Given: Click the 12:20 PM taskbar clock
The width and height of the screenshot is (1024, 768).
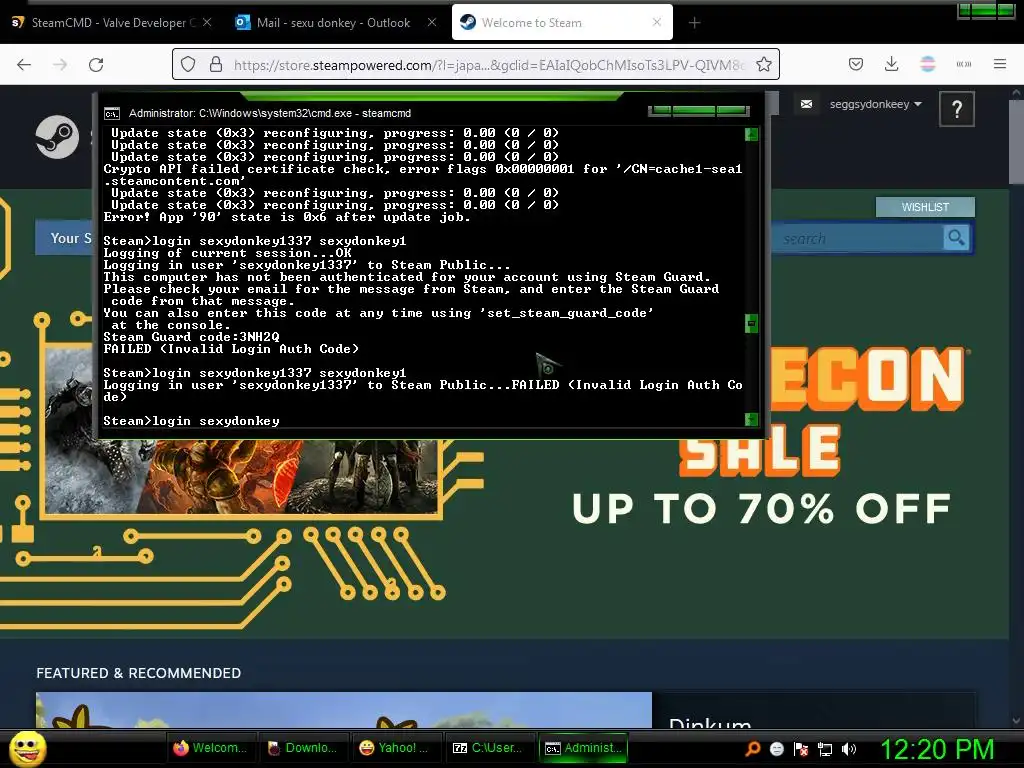Looking at the screenshot, I should point(938,749).
